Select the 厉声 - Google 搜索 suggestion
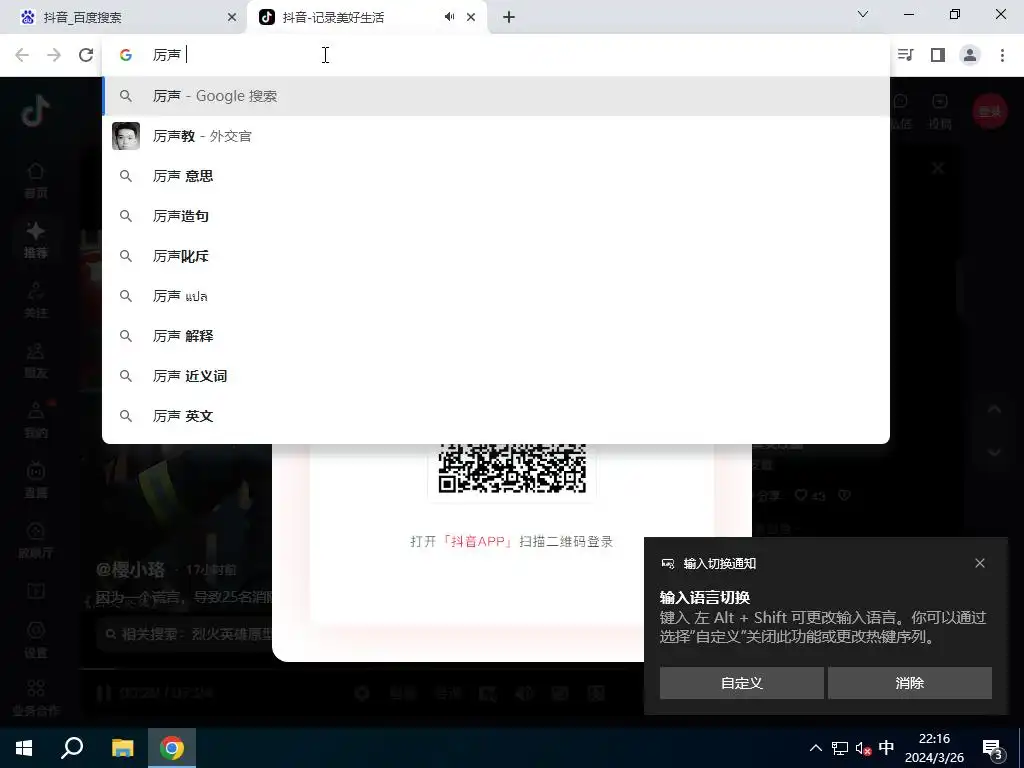The image size is (1024, 768). coord(496,96)
